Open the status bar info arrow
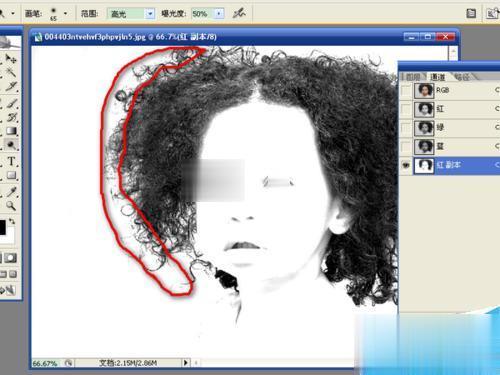This screenshot has width=500, height=375. pyautogui.click(x=186, y=363)
